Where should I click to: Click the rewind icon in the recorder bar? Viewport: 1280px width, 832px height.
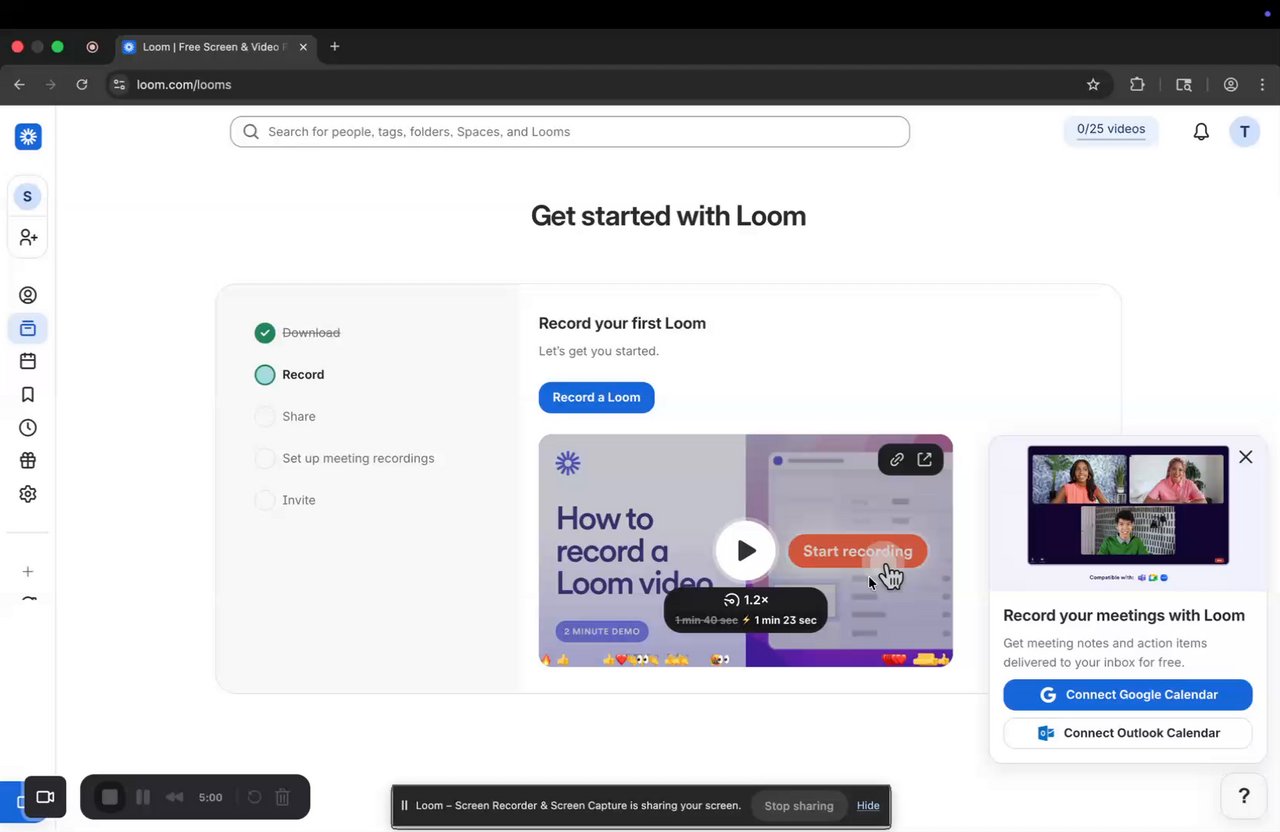[175, 797]
